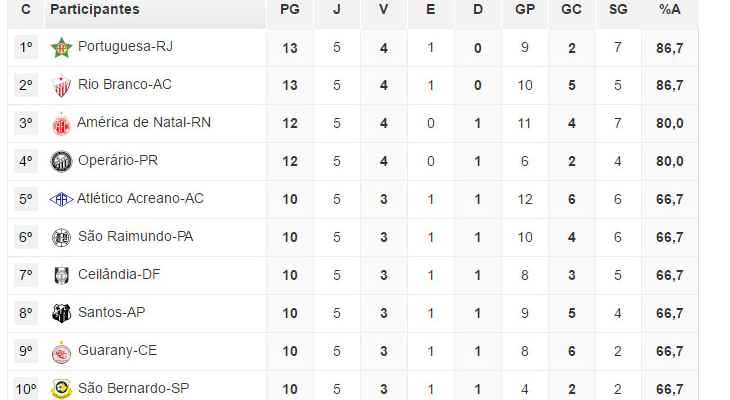This screenshot has width=730, height=400.
Task: Select the 1º position cell
Action: click(x=26, y=47)
